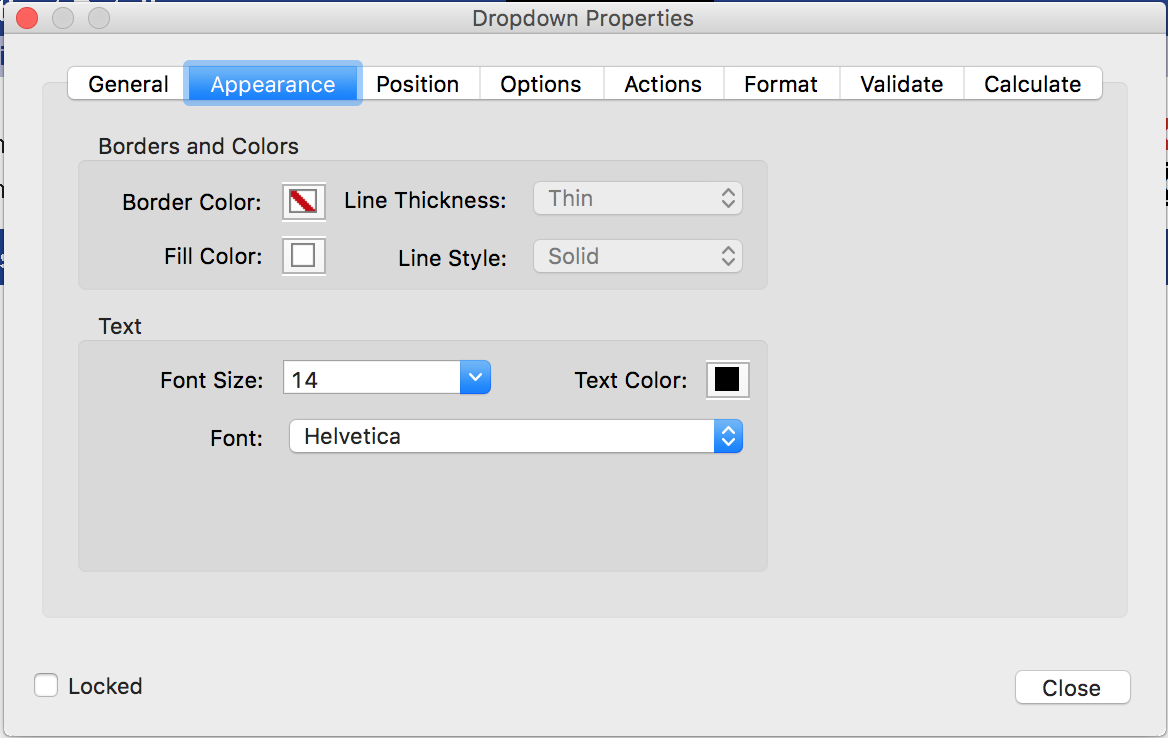This screenshot has width=1168, height=738.
Task: Select the Position tab
Action: point(419,84)
